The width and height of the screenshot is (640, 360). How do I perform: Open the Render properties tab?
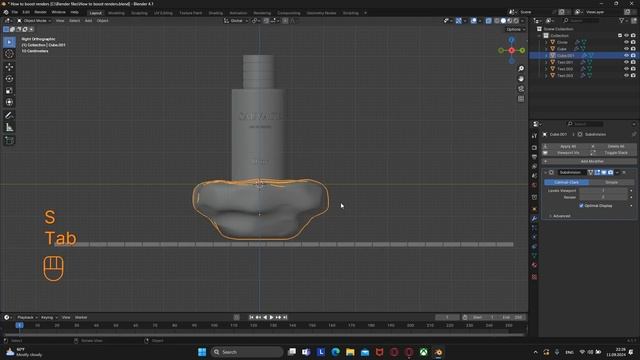(x=534, y=147)
